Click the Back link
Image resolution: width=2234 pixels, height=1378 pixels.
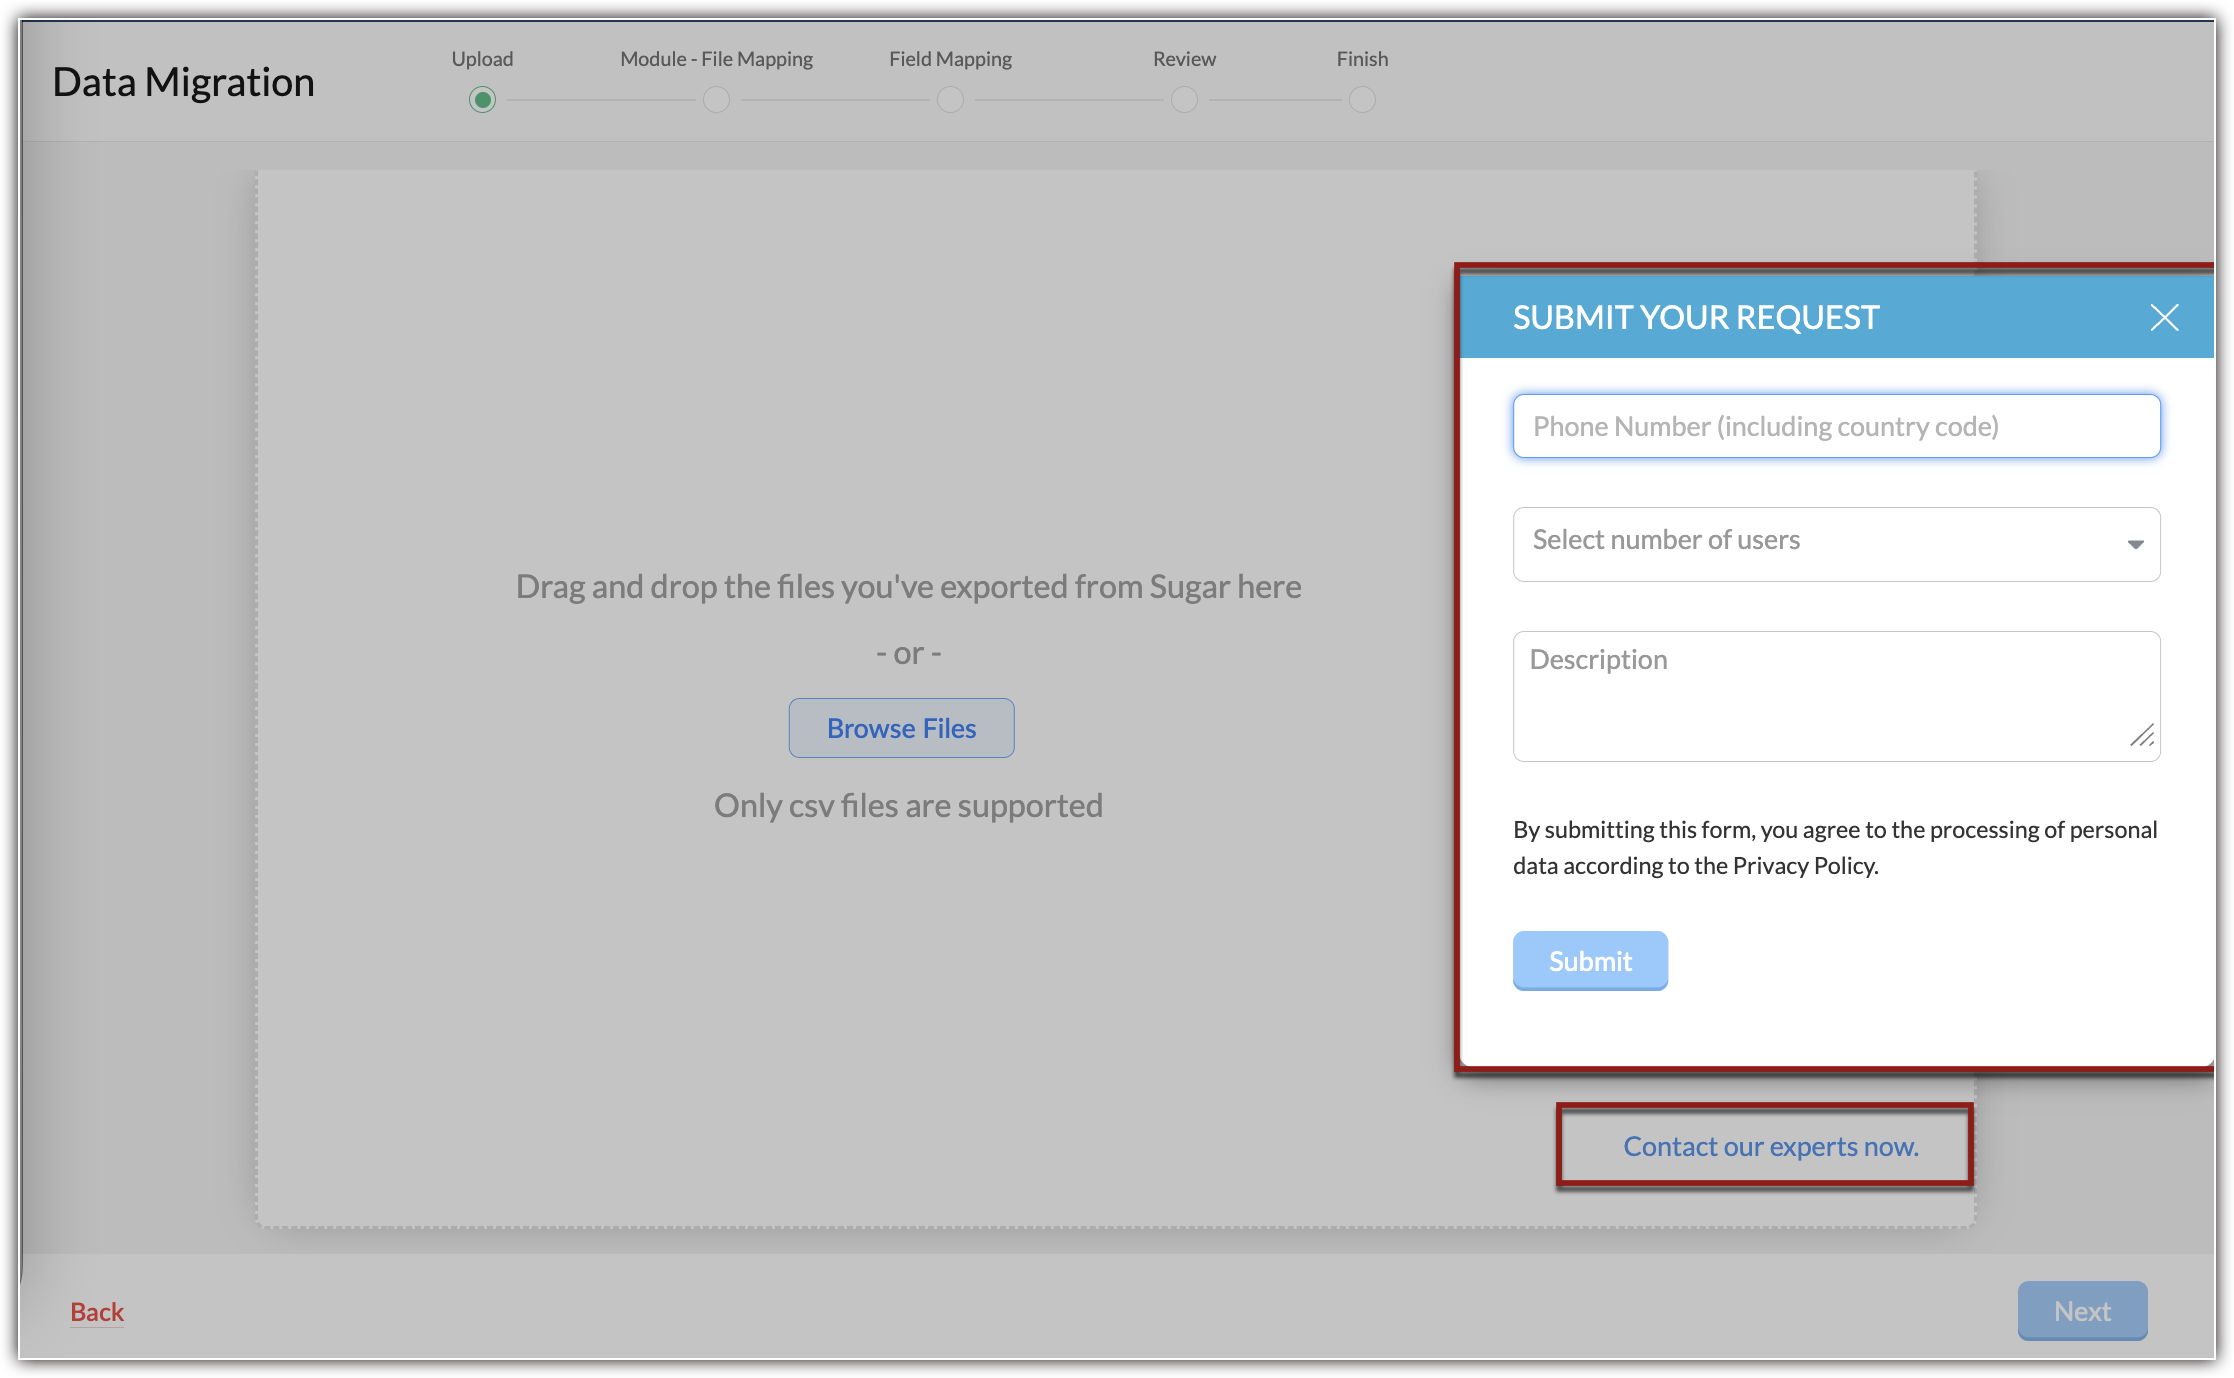tap(97, 1311)
